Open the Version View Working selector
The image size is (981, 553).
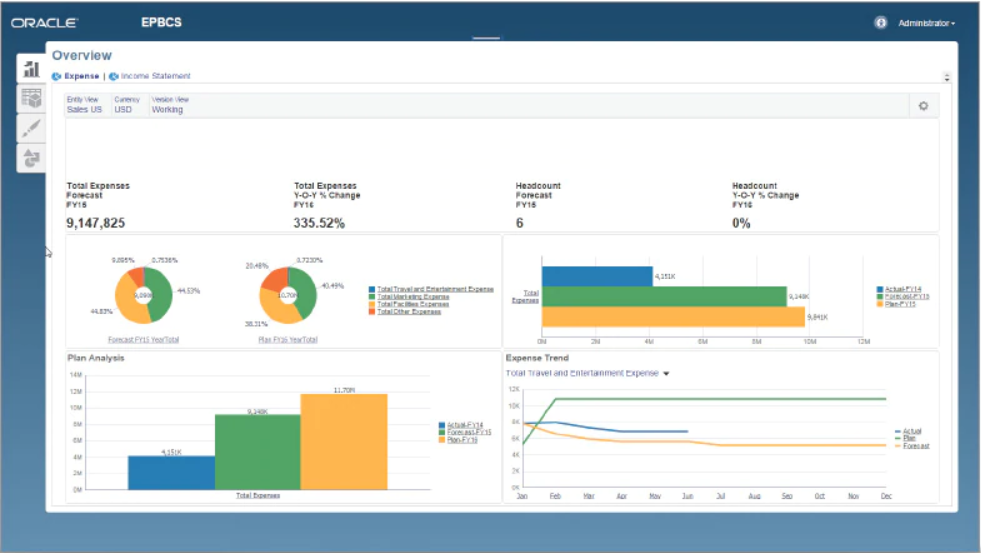(x=168, y=110)
